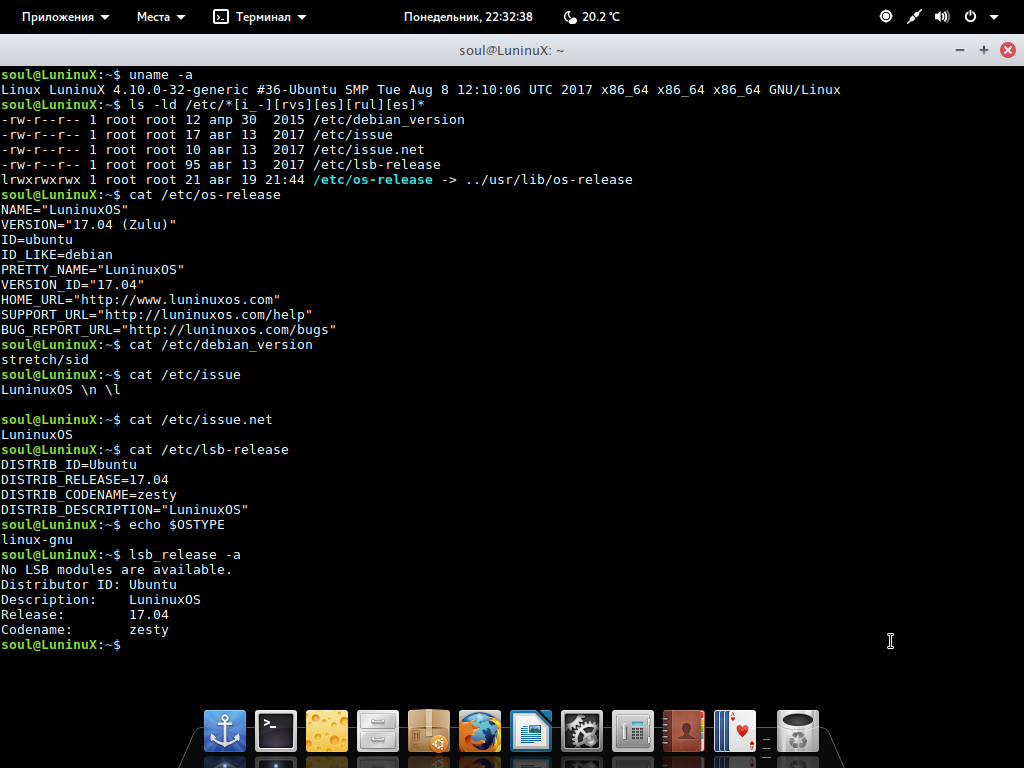Click the moon weather icon

(569, 16)
